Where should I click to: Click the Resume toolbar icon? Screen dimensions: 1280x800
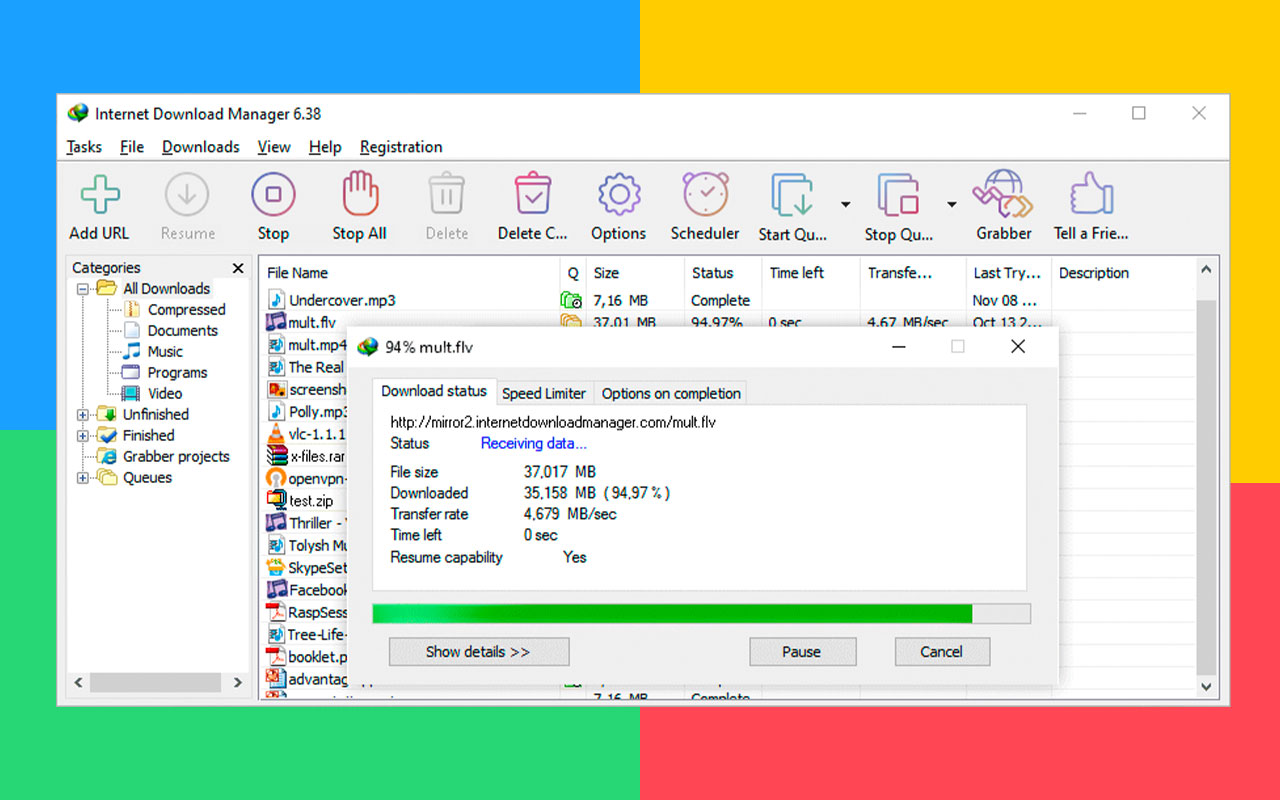coord(187,194)
